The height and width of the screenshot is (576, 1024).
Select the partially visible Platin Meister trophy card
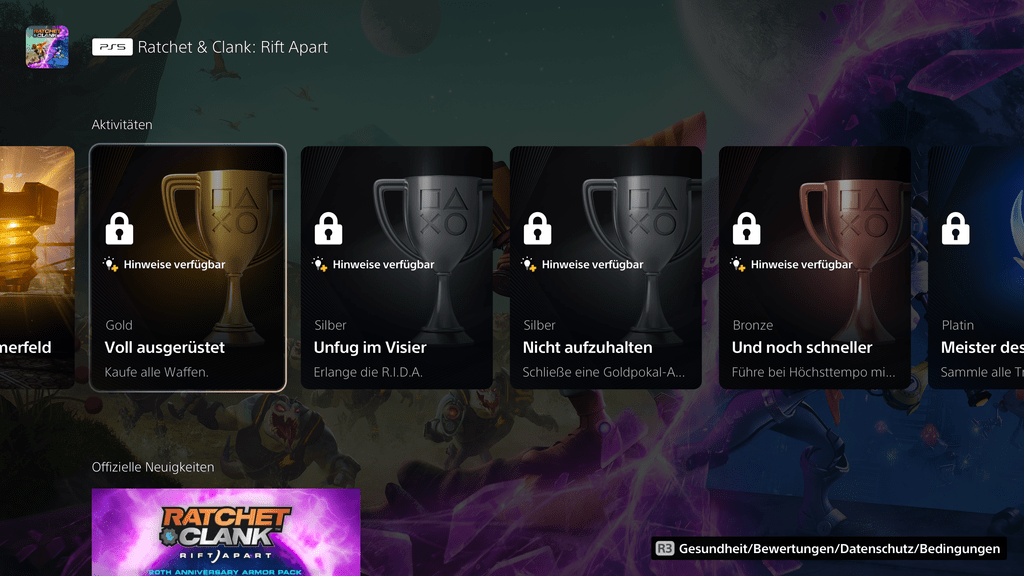[x=976, y=268]
